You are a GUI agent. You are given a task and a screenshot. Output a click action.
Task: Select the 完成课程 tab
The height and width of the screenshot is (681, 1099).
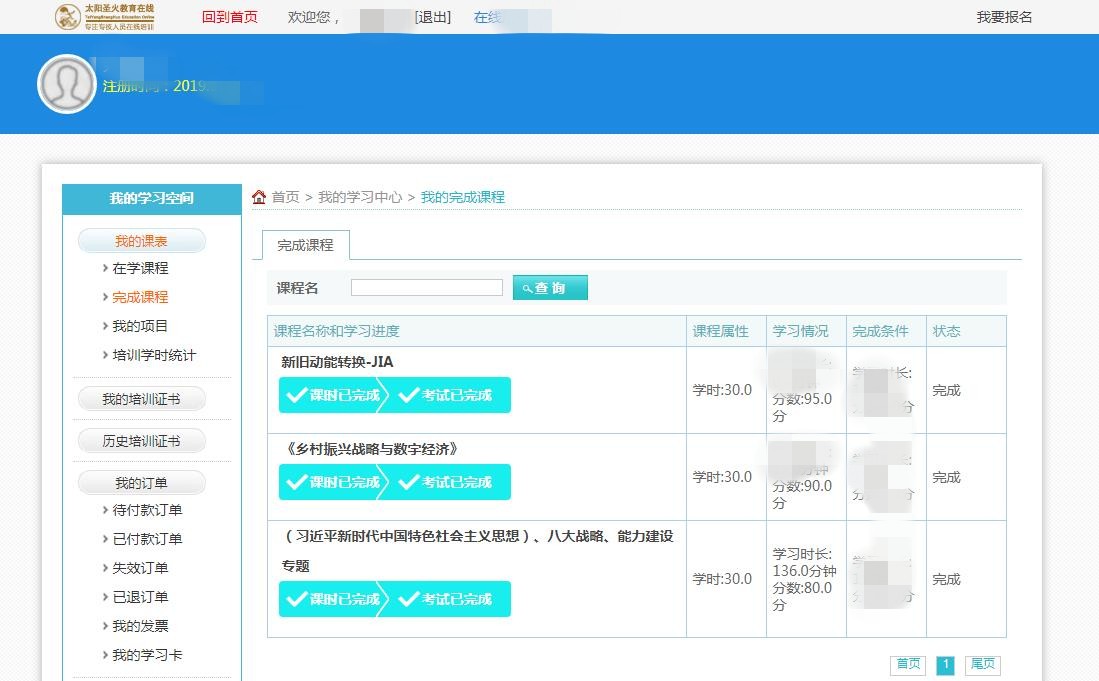click(305, 245)
